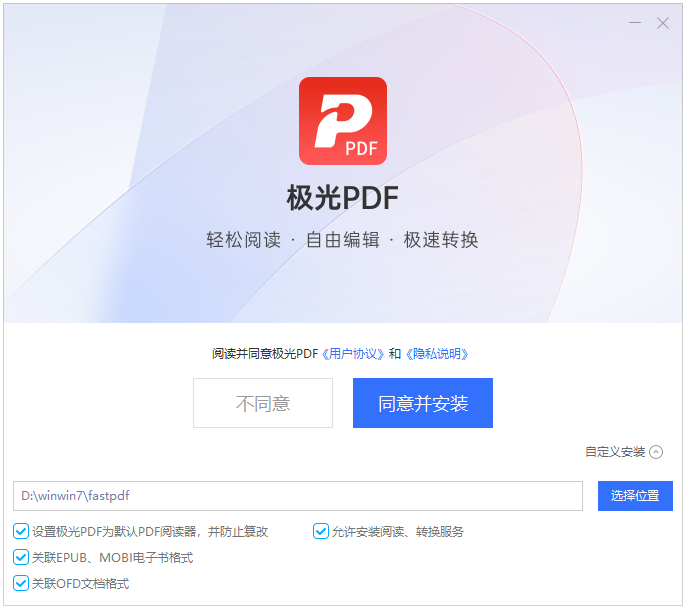
Task: Click the 阅读并同意极光PDF agreement text
Action: point(265,354)
